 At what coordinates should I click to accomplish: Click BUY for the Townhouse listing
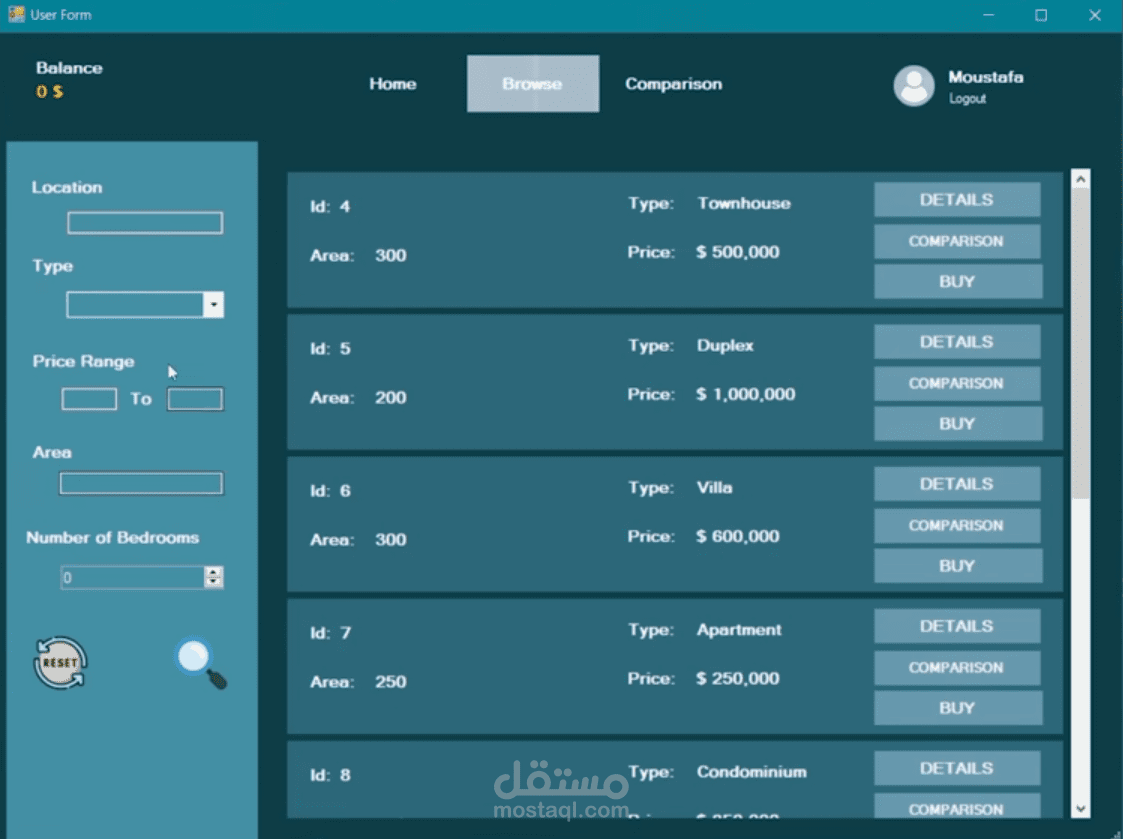coord(958,282)
